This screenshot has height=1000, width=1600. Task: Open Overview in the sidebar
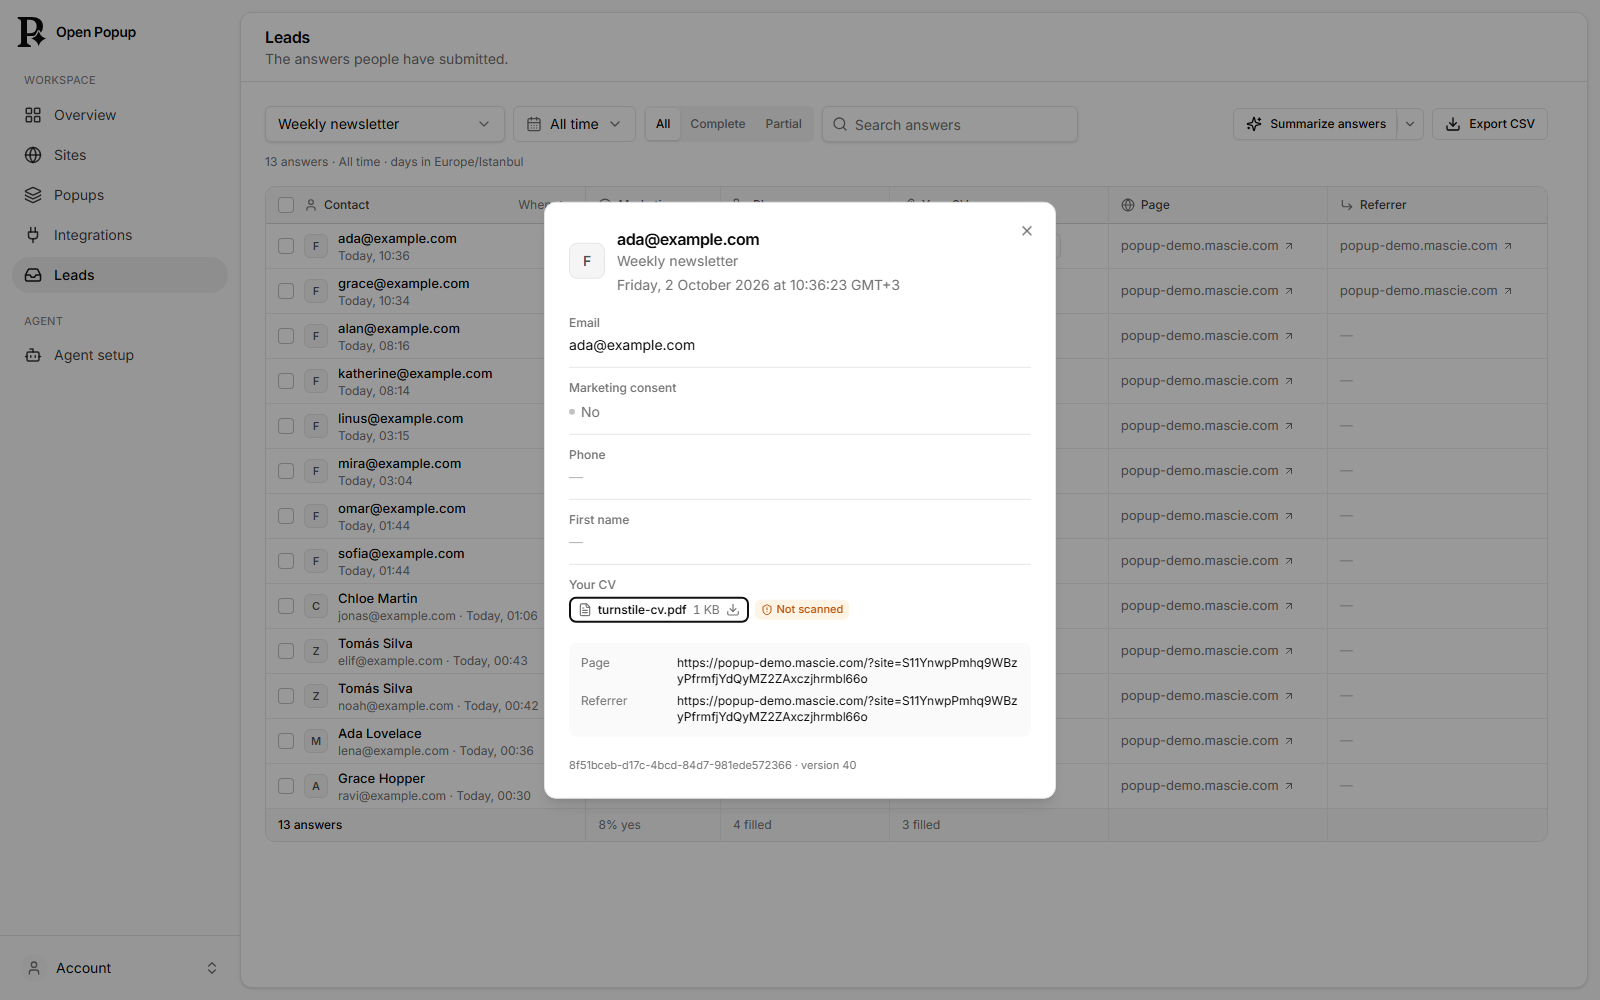pyautogui.click(x=120, y=115)
